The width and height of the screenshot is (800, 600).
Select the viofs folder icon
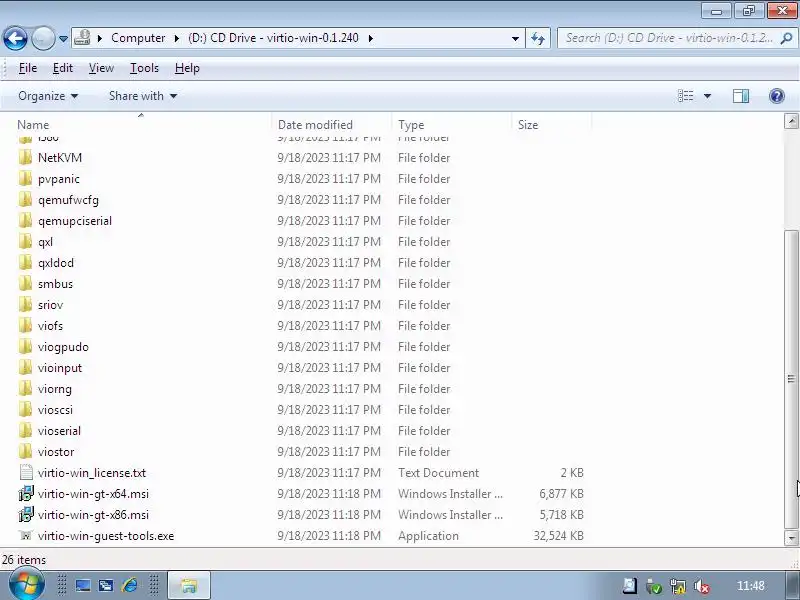coord(26,326)
